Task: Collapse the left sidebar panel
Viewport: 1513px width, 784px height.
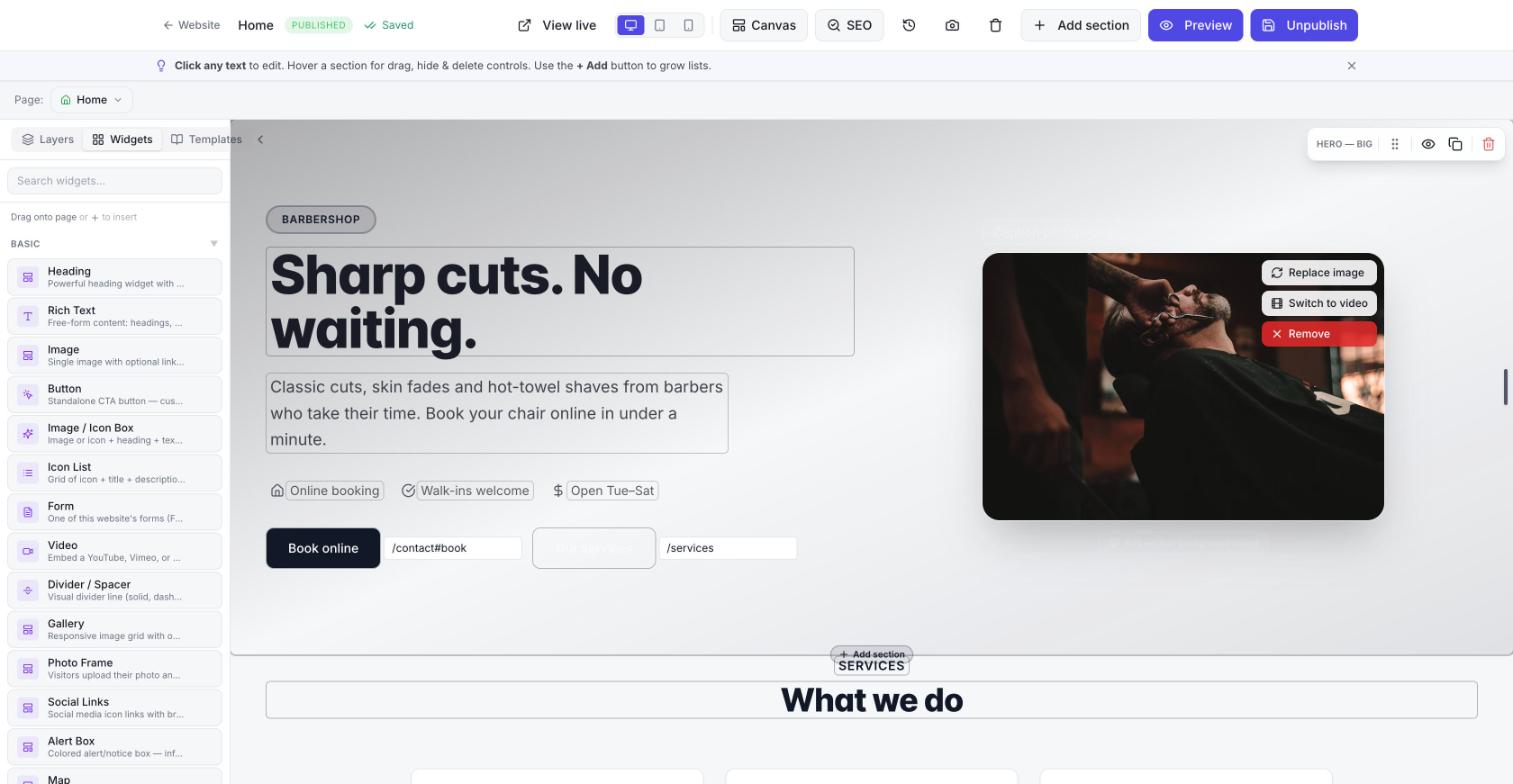Action: point(260,139)
